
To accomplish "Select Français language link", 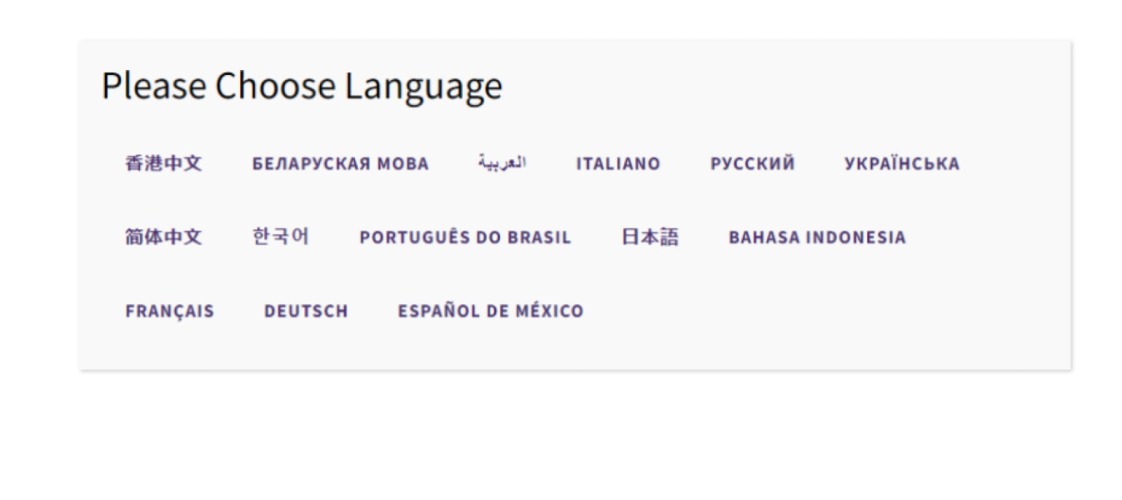I will tap(169, 311).
